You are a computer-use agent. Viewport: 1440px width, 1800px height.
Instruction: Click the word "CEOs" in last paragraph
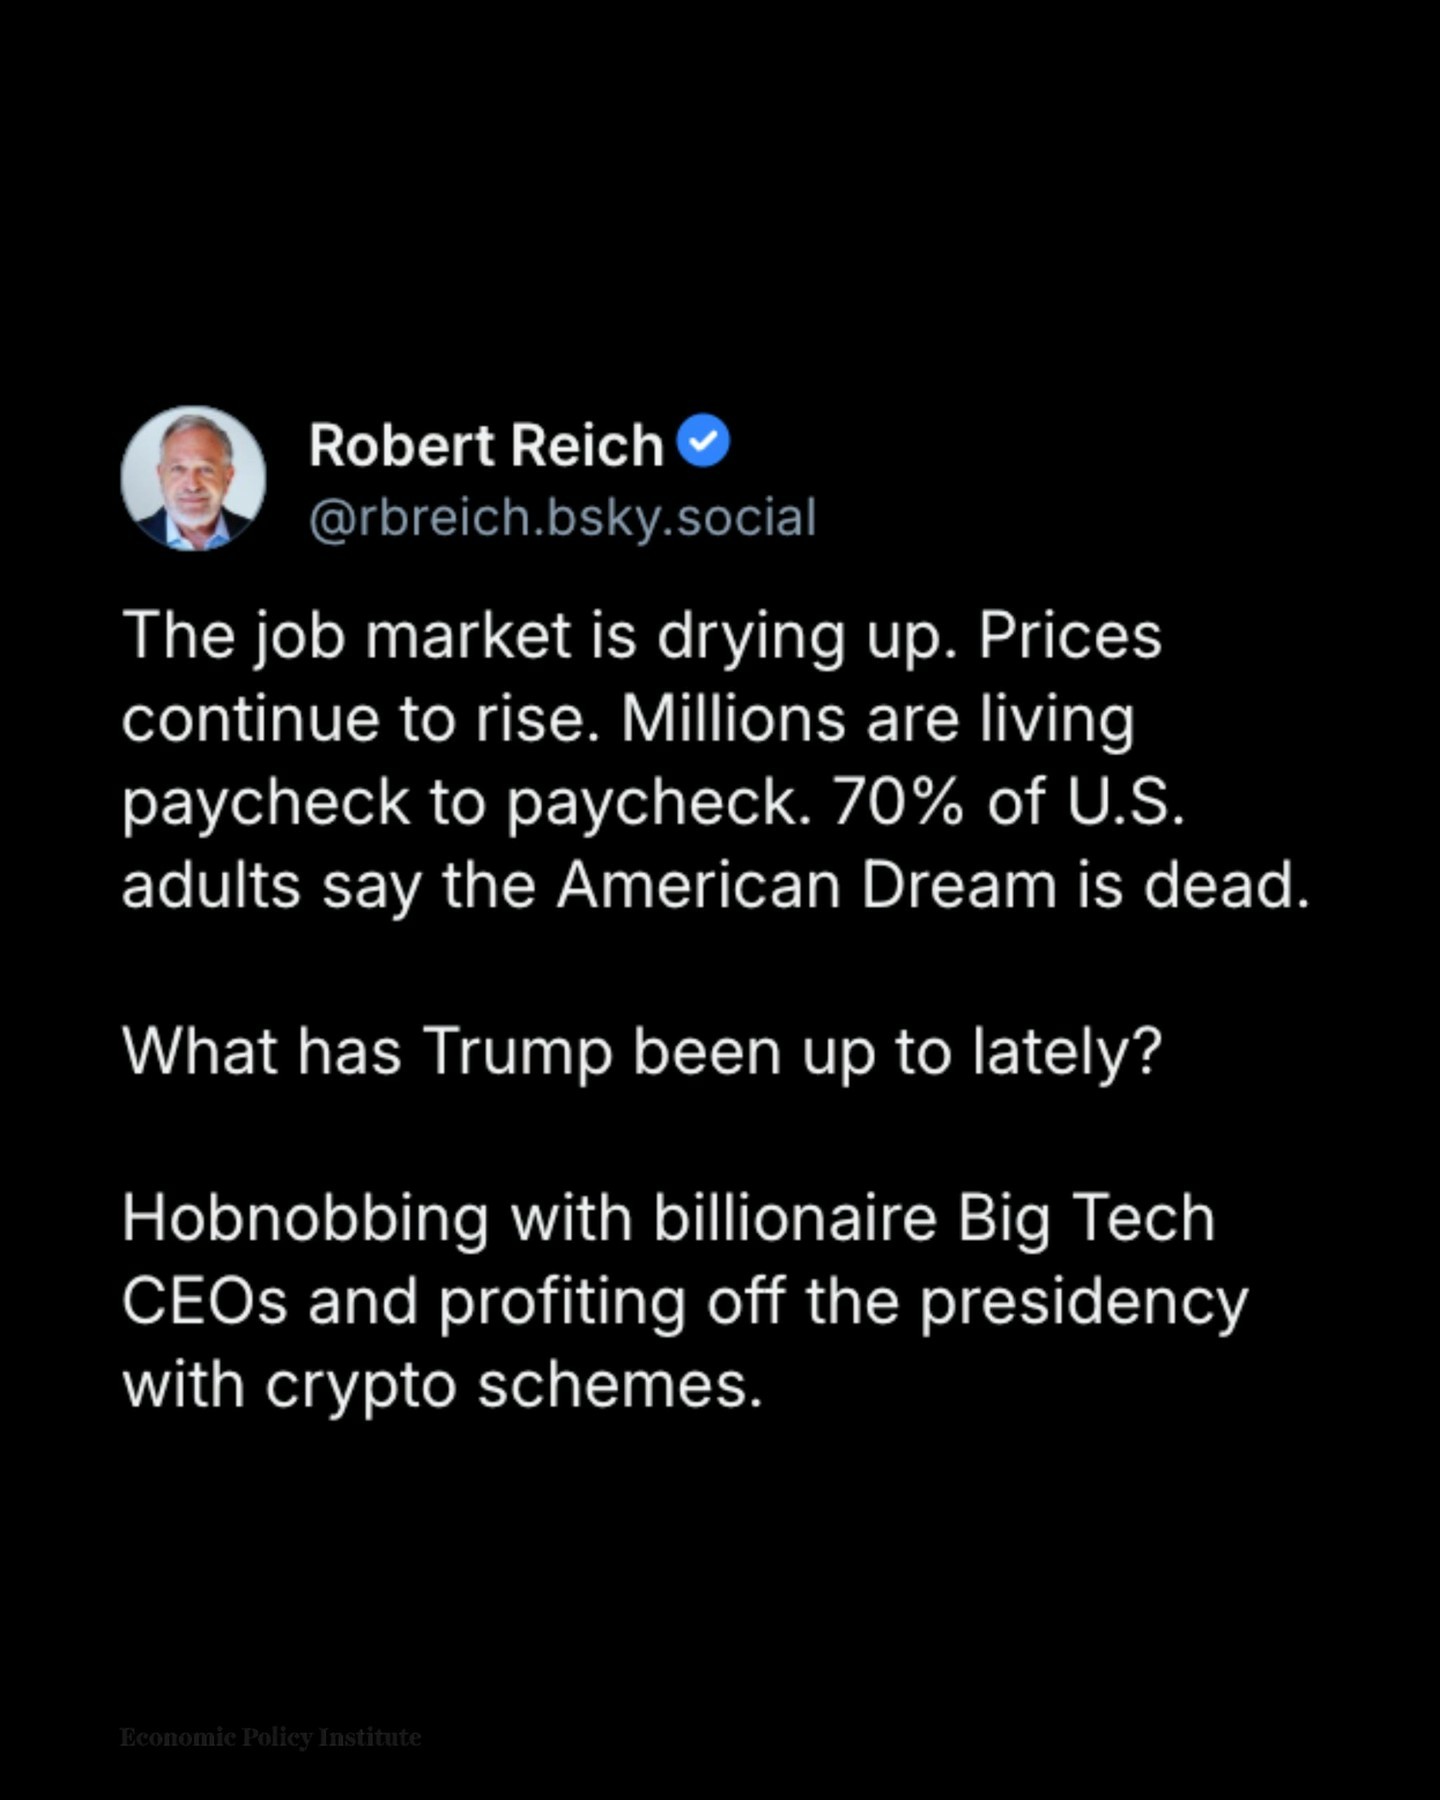[205, 1303]
